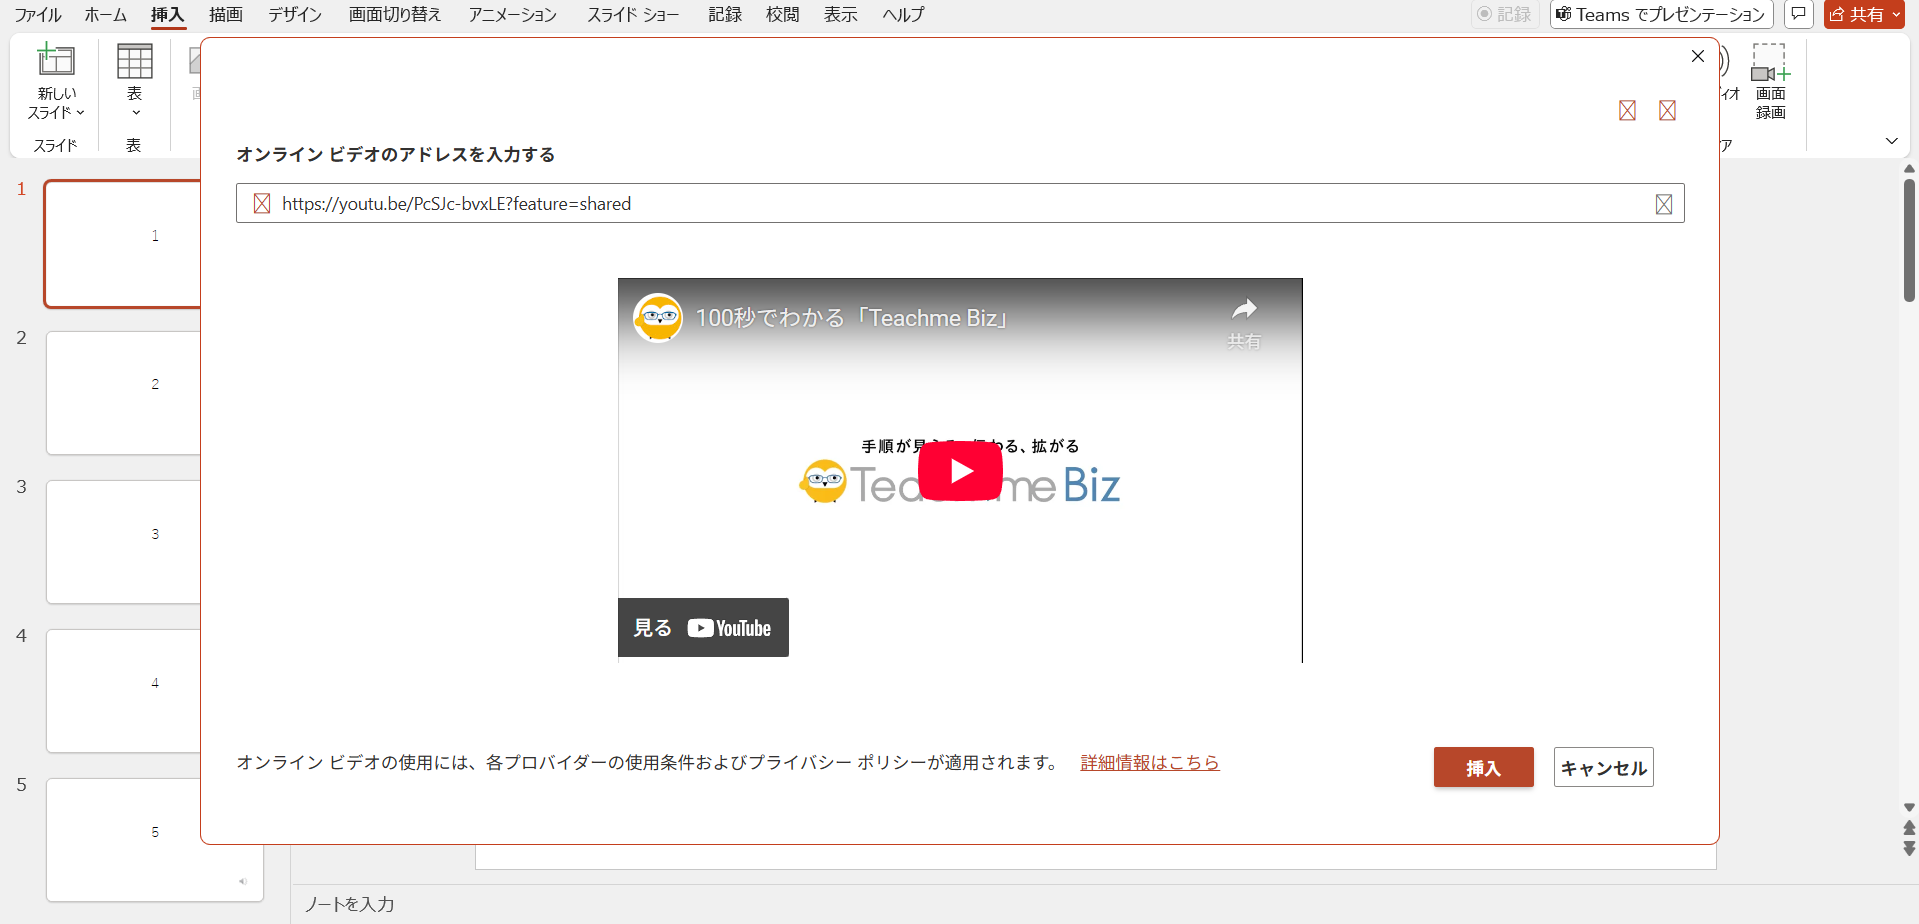This screenshot has height=924, width=1919.
Task: Select slide 1 thumbnail
Action: (x=123, y=243)
